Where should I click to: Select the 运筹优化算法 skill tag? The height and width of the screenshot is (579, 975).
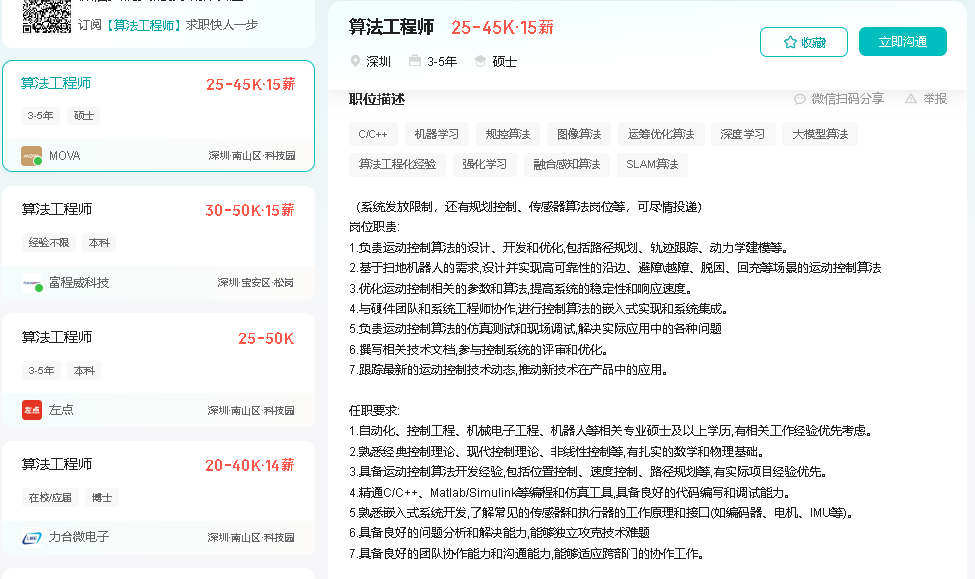(661, 134)
